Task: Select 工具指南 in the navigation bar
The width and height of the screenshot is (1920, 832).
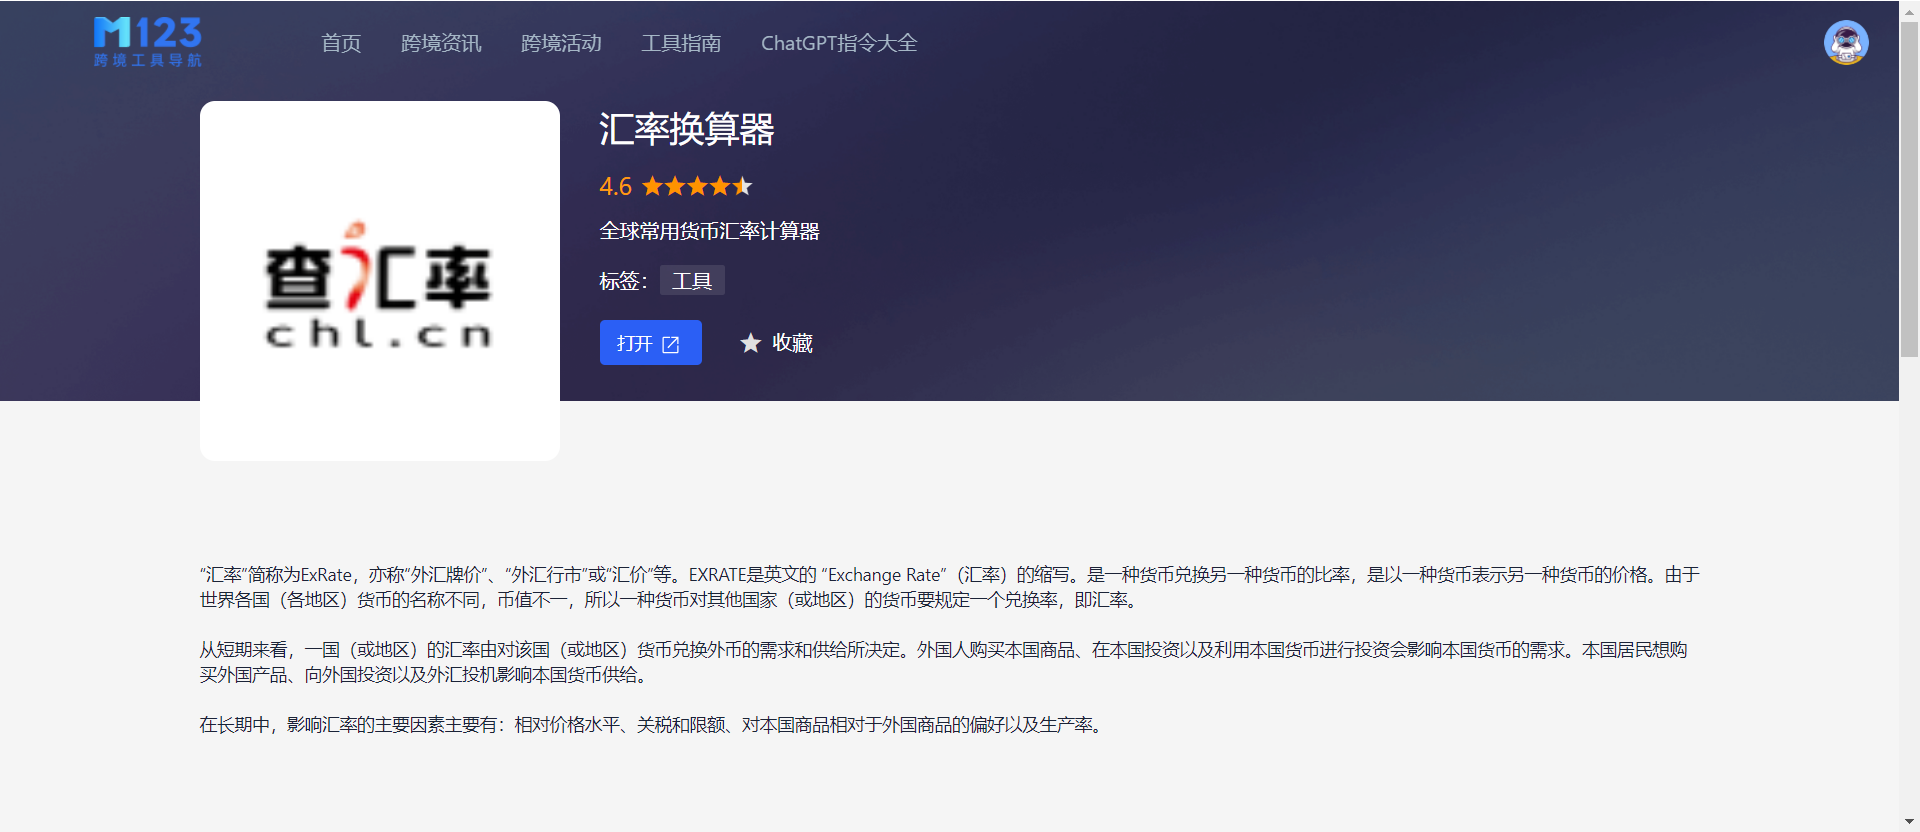Action: (681, 43)
